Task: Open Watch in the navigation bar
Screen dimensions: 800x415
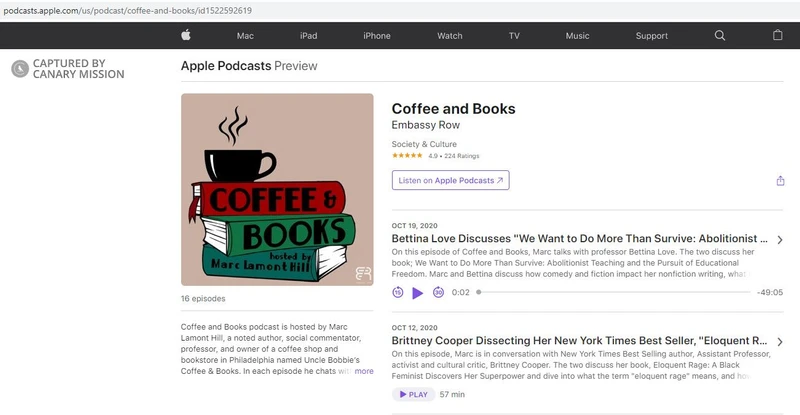Action: pyautogui.click(x=449, y=36)
